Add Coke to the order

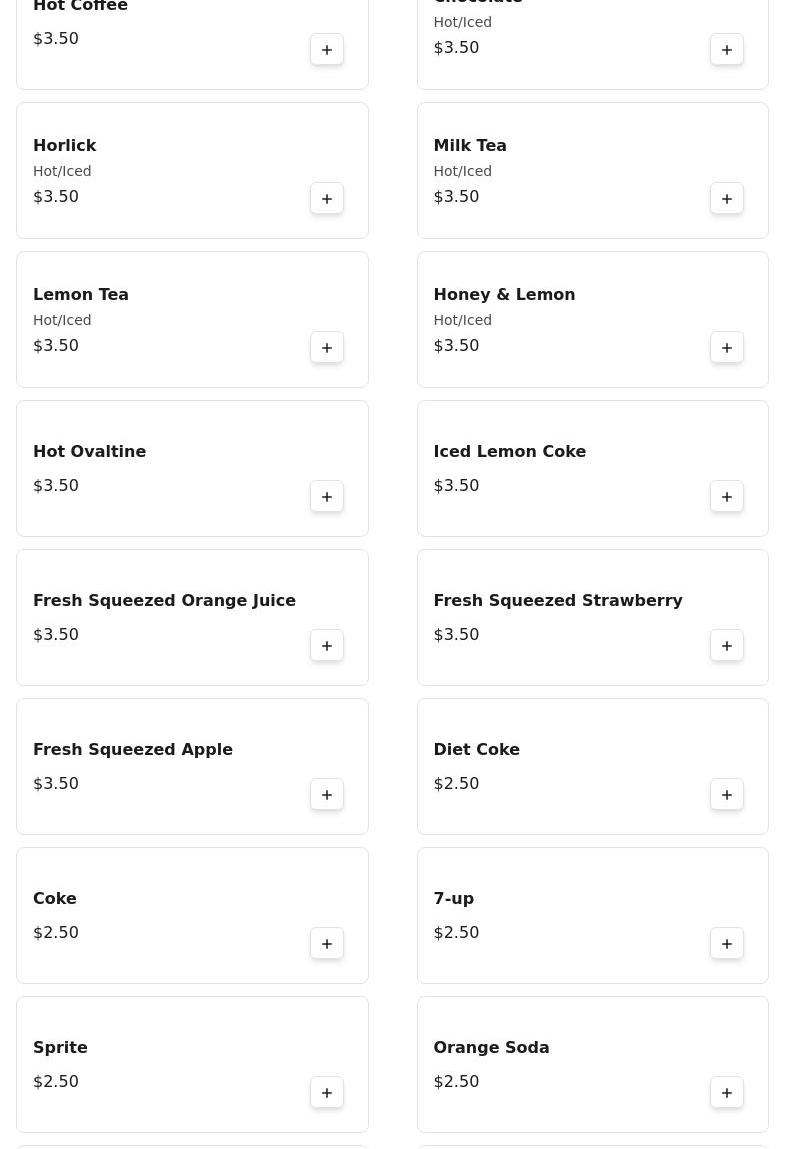tap(327, 944)
